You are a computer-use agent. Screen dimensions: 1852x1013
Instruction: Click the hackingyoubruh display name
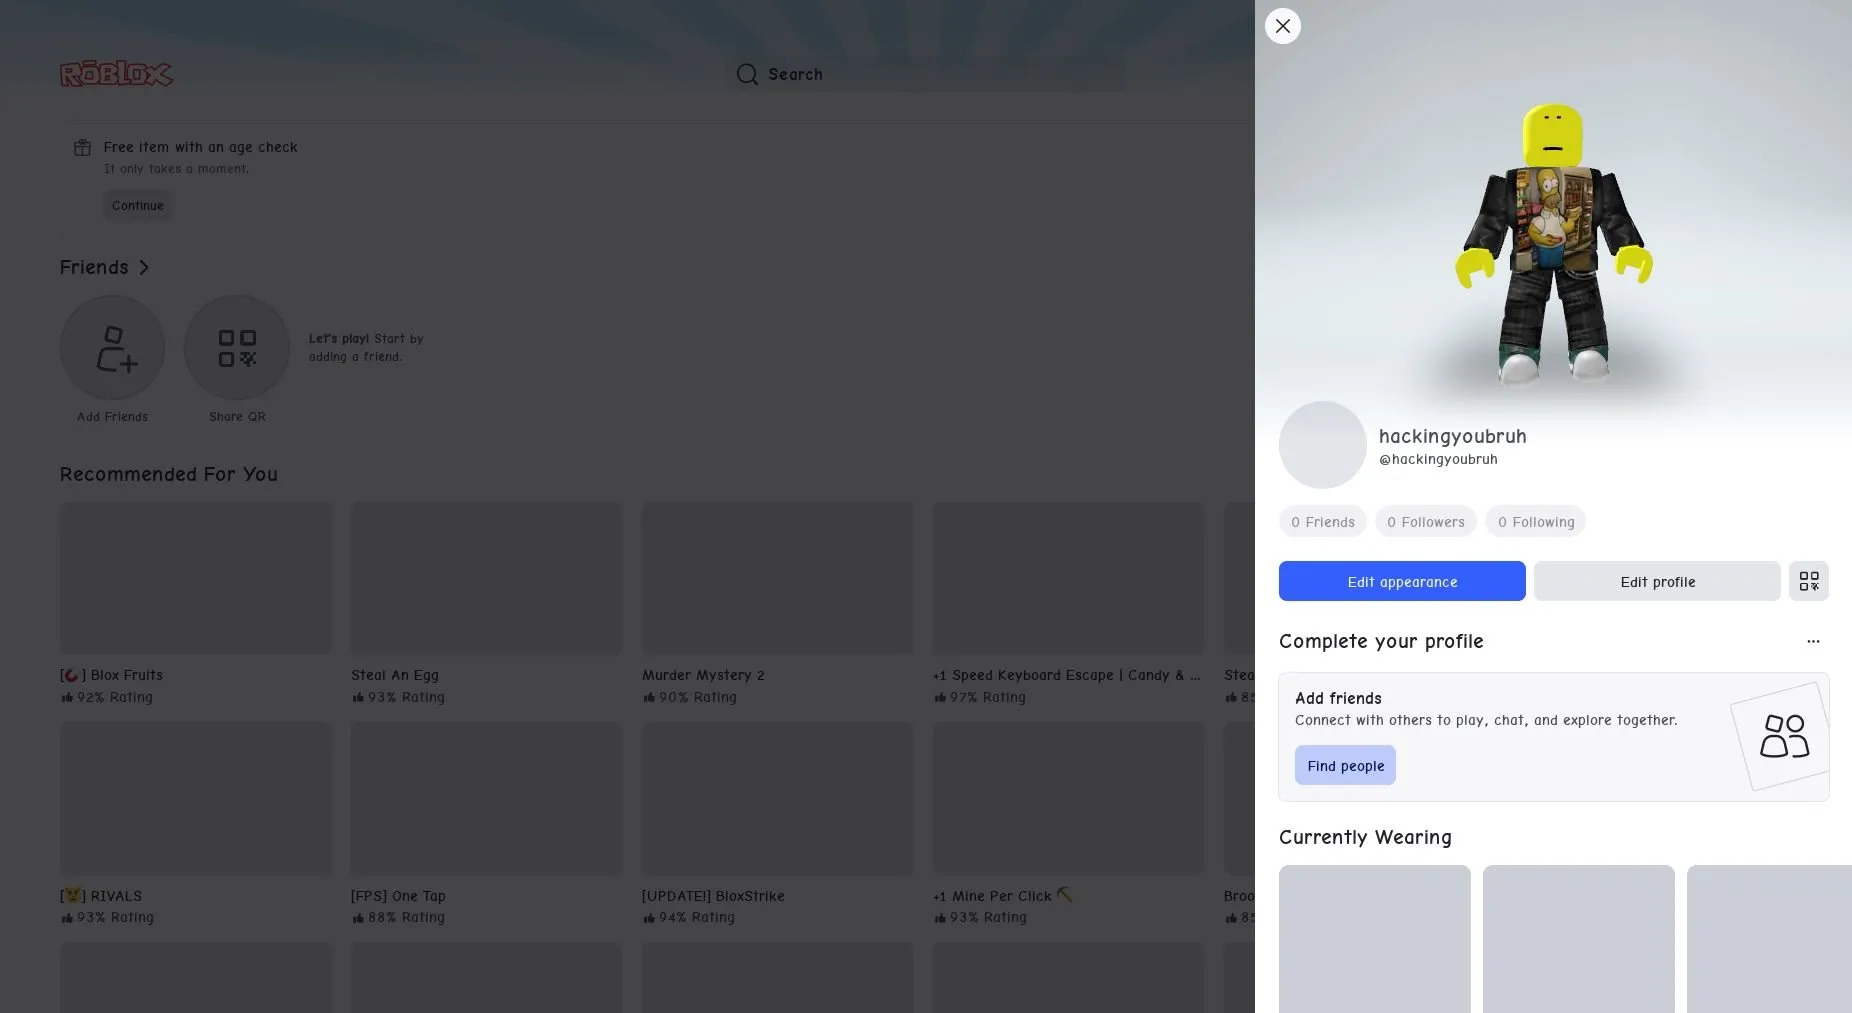point(1452,436)
